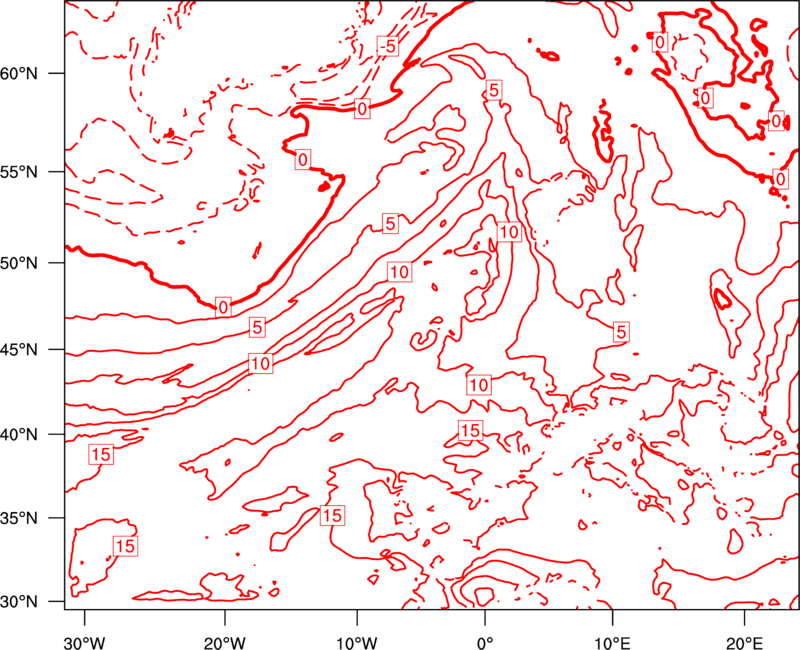Click the 20°E longitude axis label
This screenshot has height=650, width=800.
(744, 643)
